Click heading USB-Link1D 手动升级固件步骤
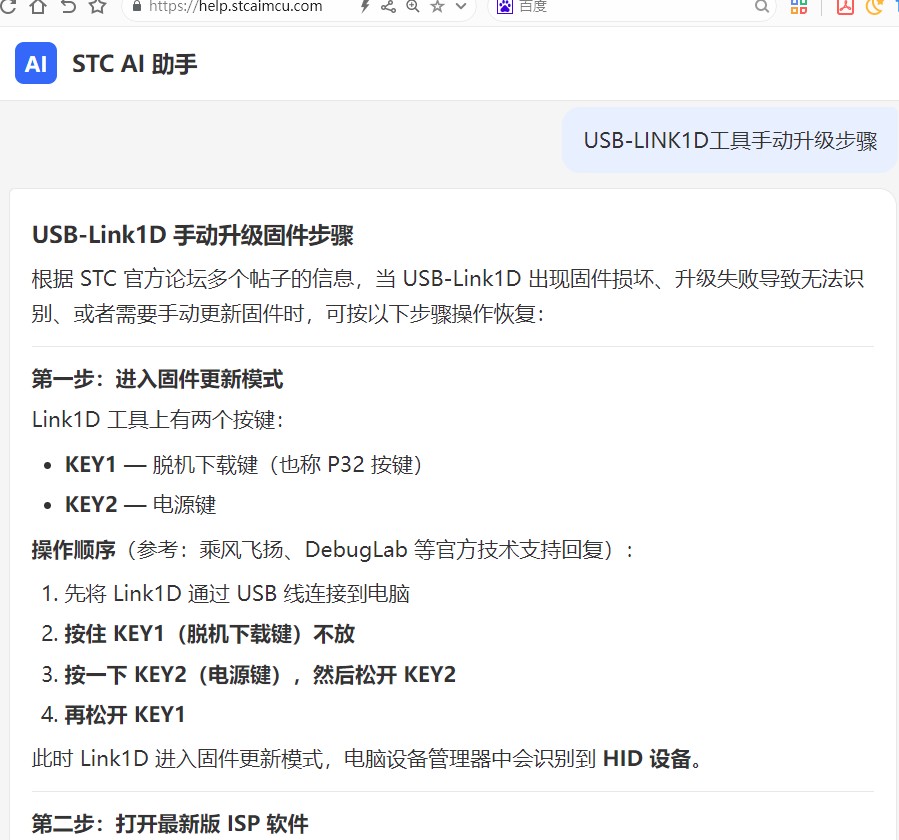 click(193, 235)
